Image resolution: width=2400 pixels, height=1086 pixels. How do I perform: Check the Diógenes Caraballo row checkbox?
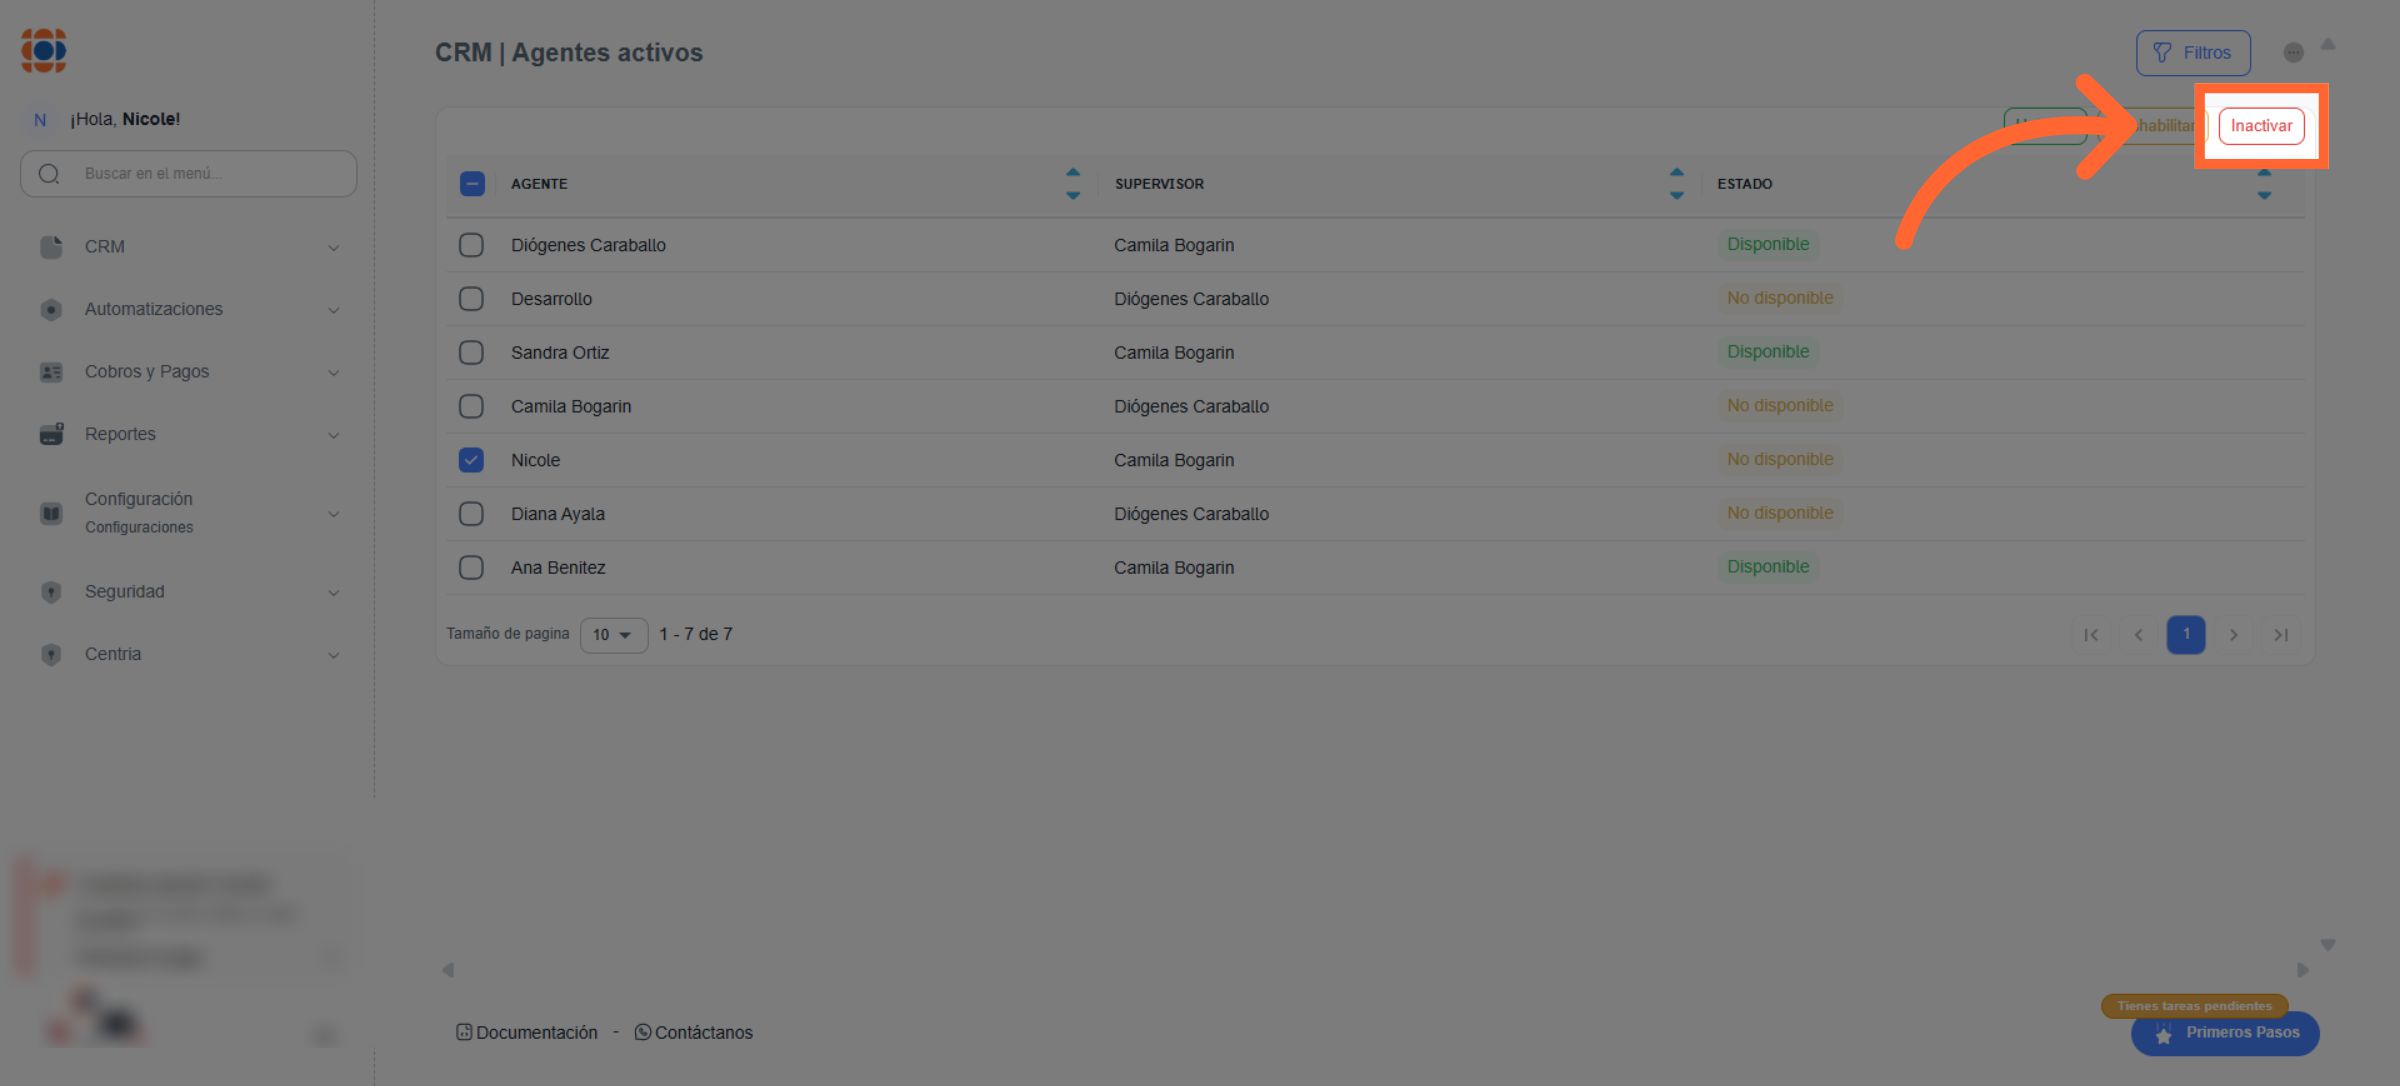(x=471, y=245)
